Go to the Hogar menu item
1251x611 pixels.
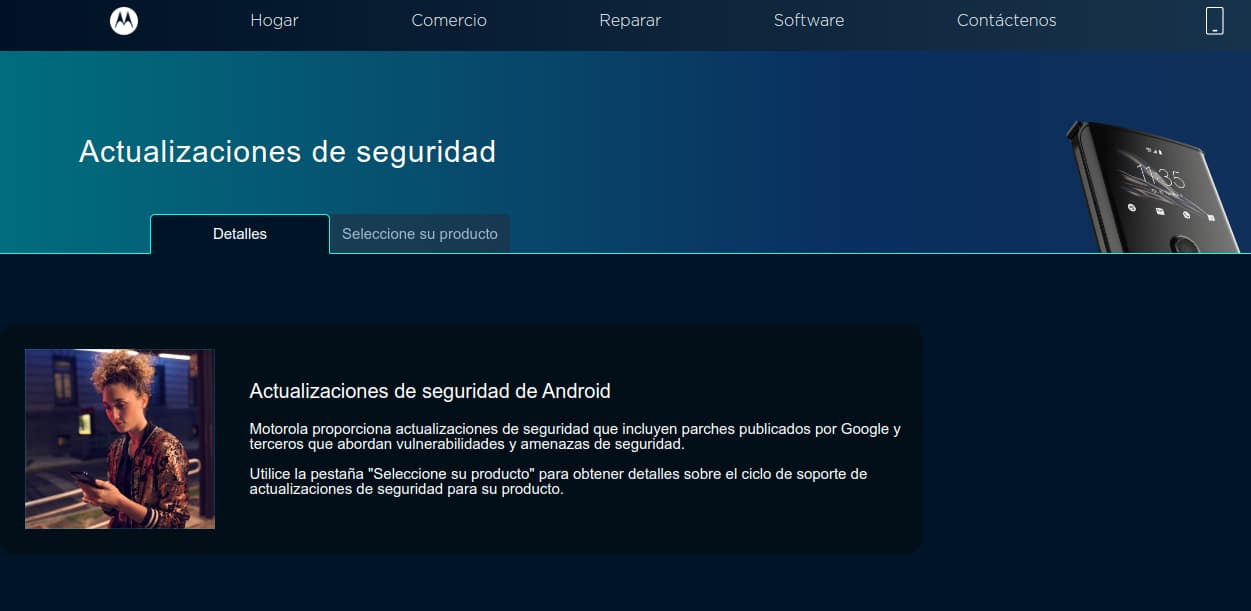(274, 20)
